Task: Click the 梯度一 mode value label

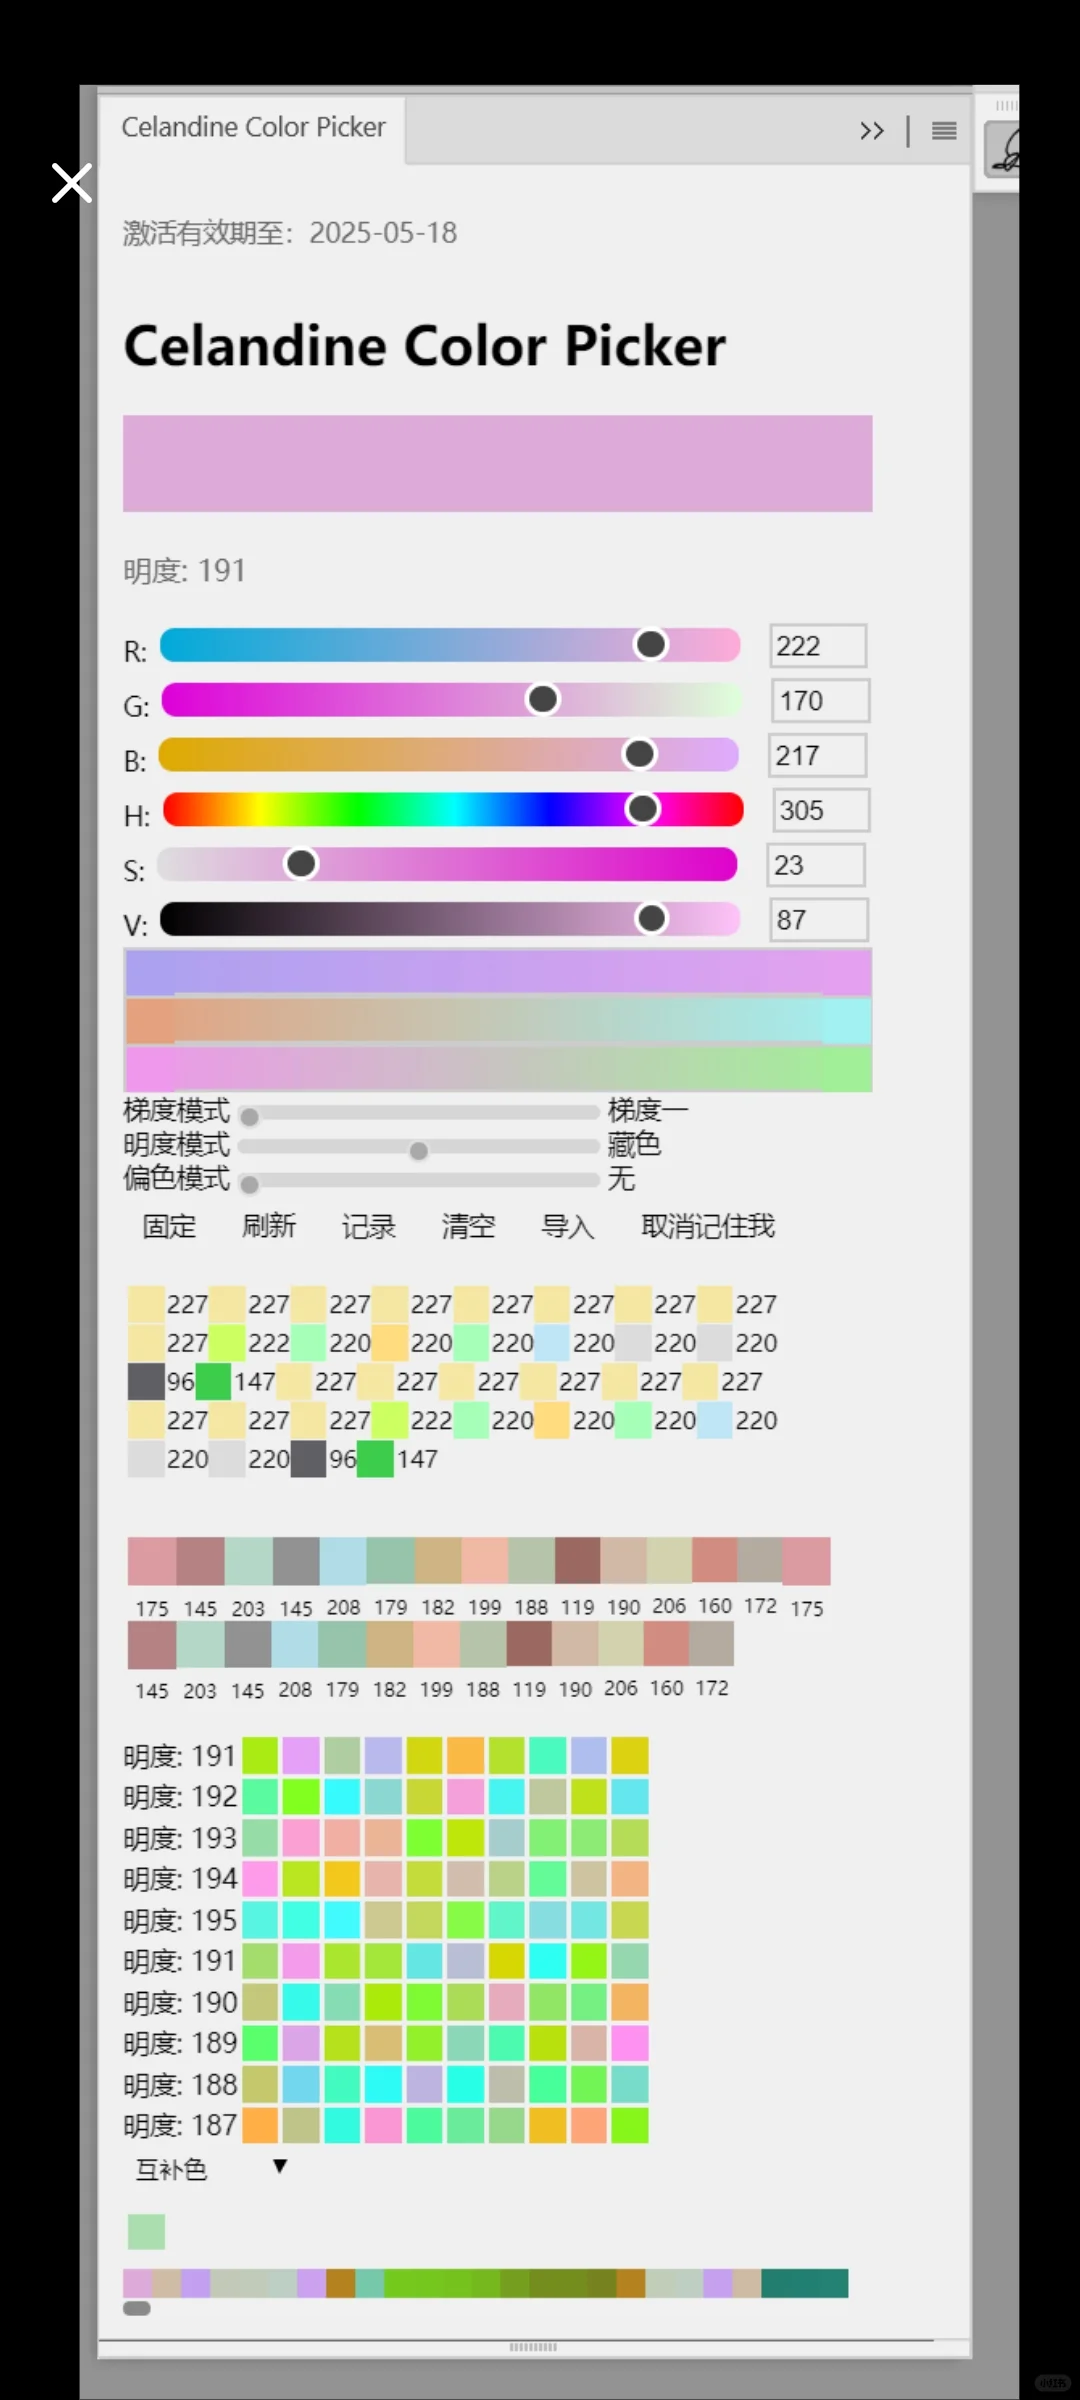Action: tap(648, 1110)
